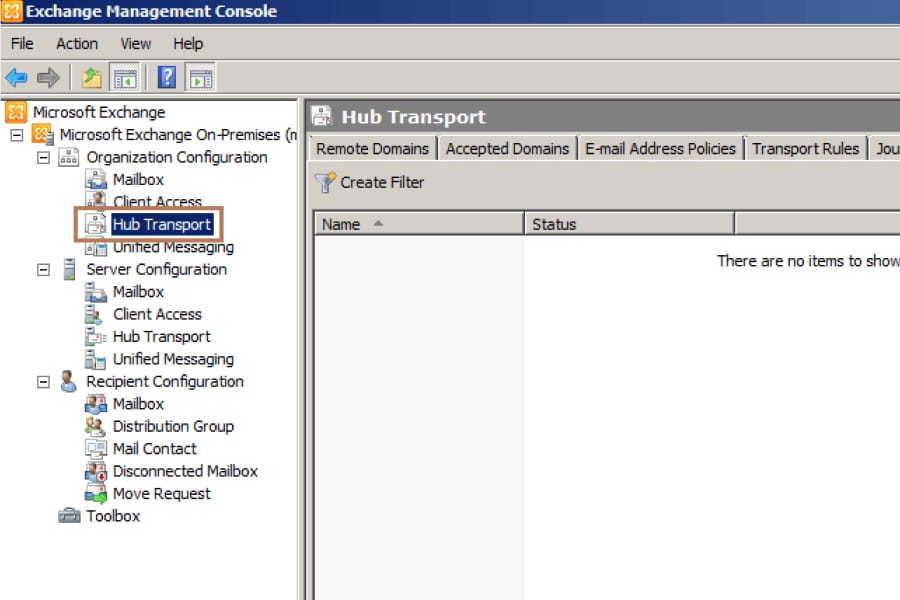Screen dimensions: 900x600
Task: Select Distribution Group under Recipient Configuration
Action: [173, 426]
